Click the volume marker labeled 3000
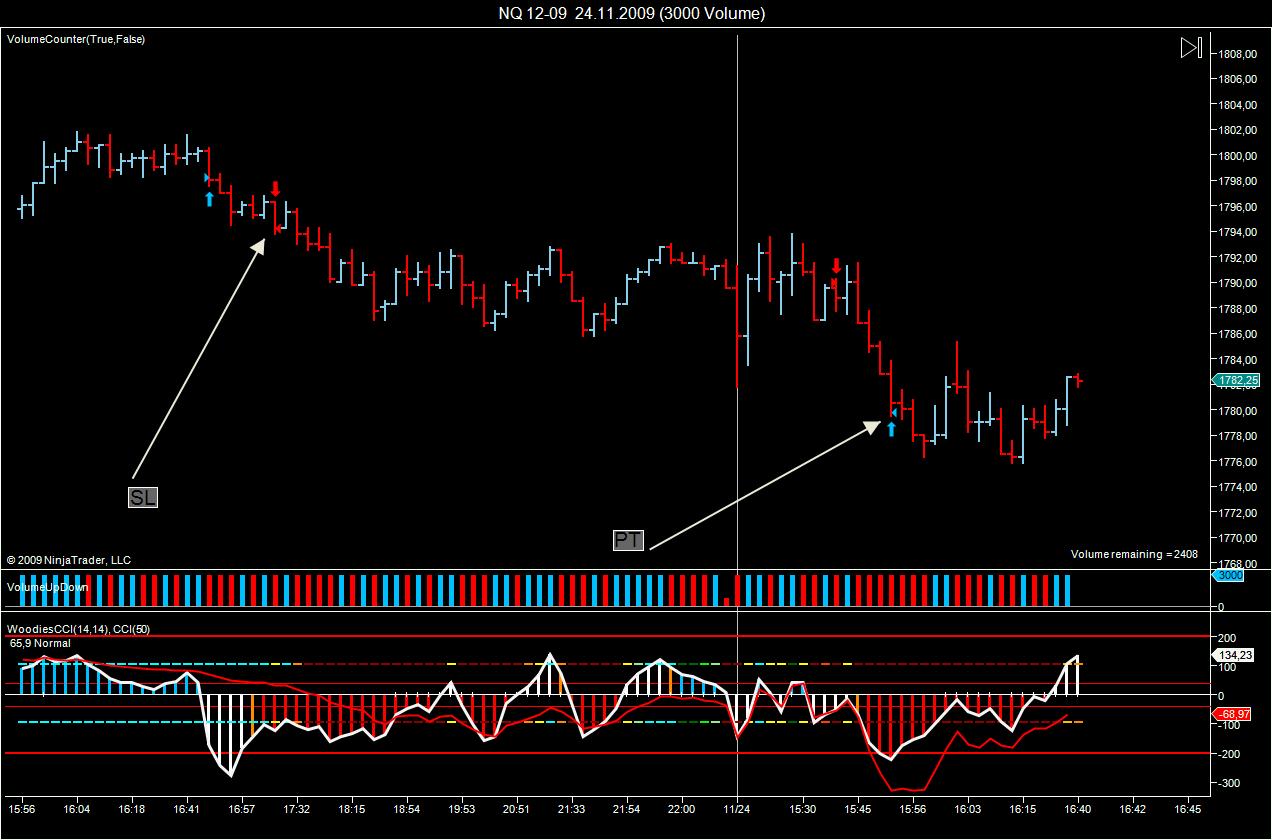The height and width of the screenshot is (840, 1272). pyautogui.click(x=1228, y=576)
